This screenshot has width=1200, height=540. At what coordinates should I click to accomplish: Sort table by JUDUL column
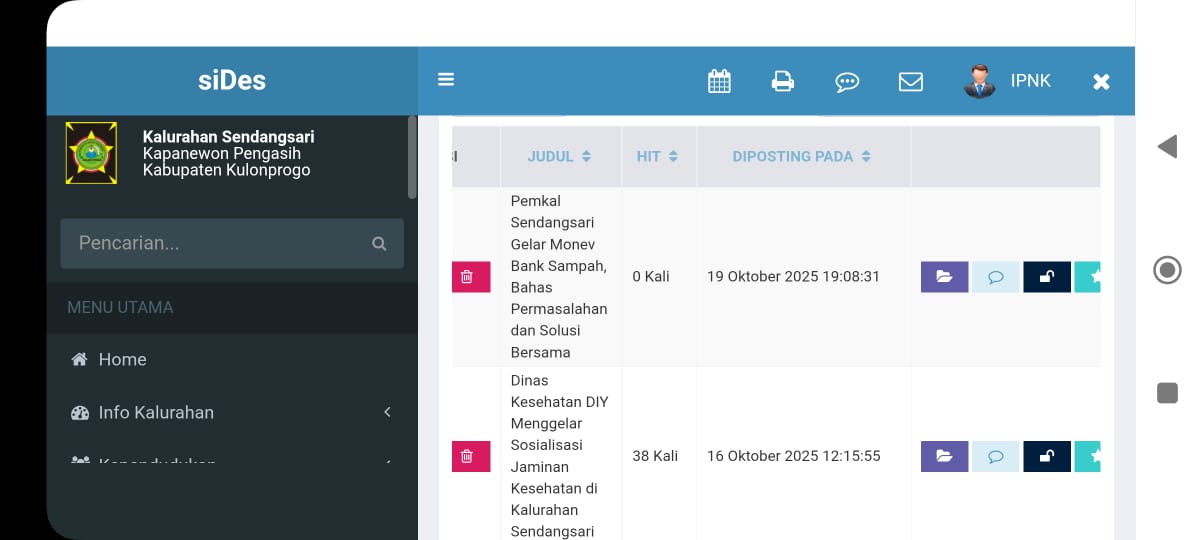559,157
